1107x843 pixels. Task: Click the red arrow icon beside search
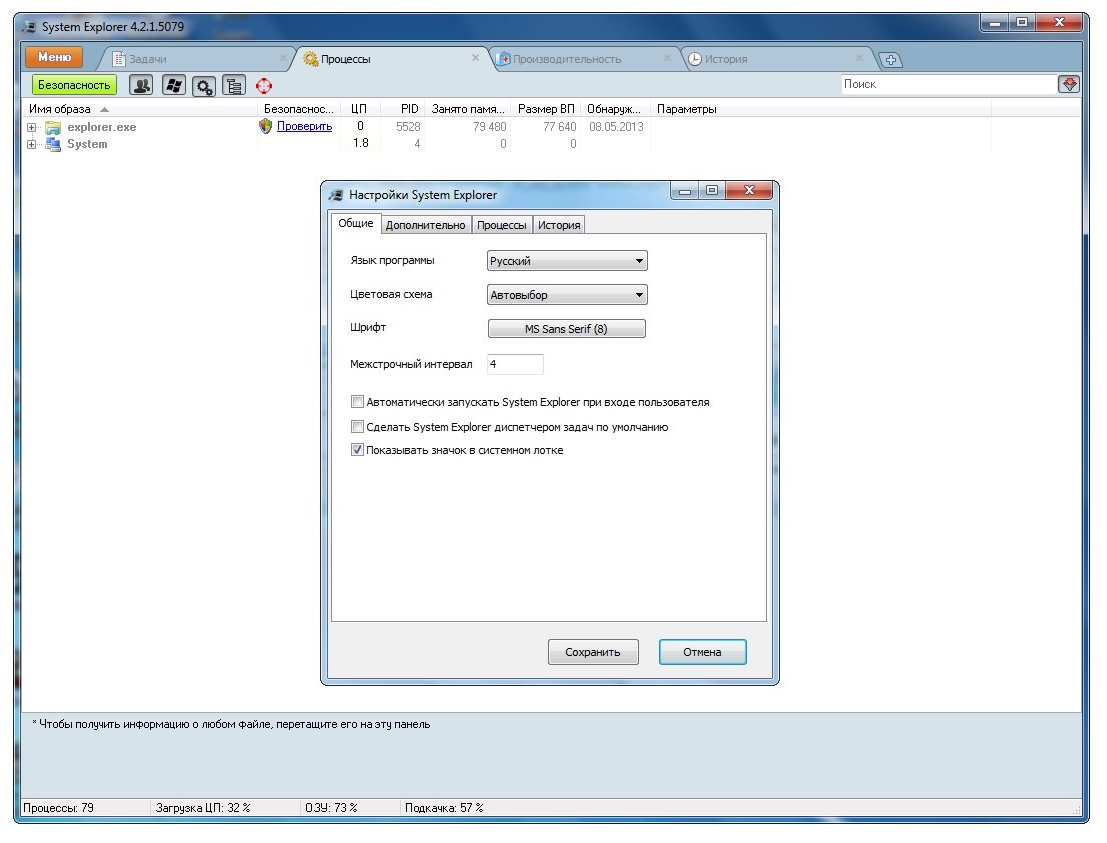1069,84
